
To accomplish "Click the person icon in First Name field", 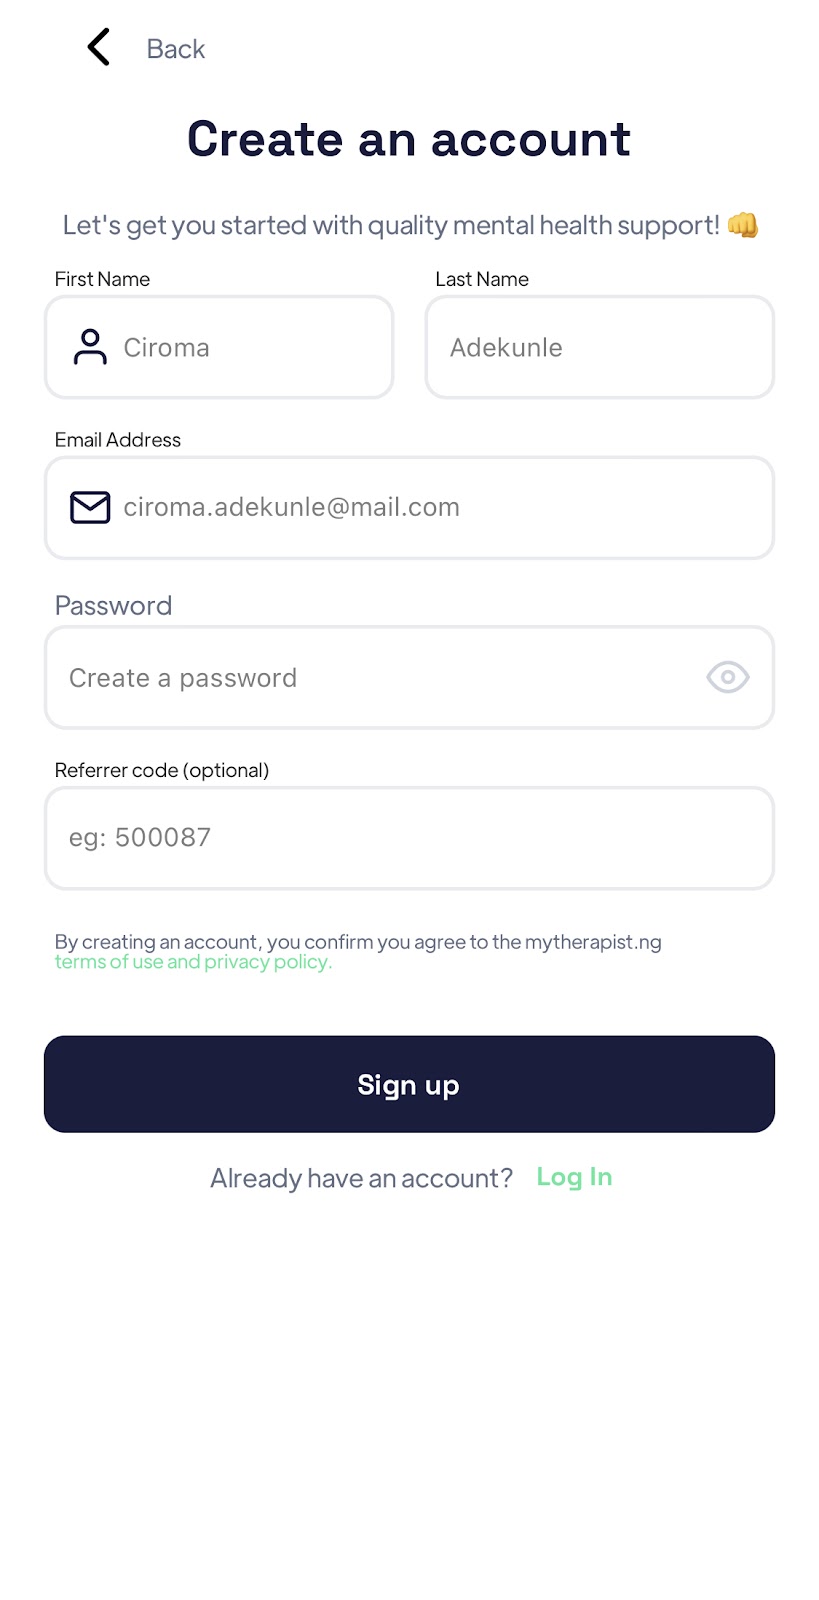I will tap(90, 347).
